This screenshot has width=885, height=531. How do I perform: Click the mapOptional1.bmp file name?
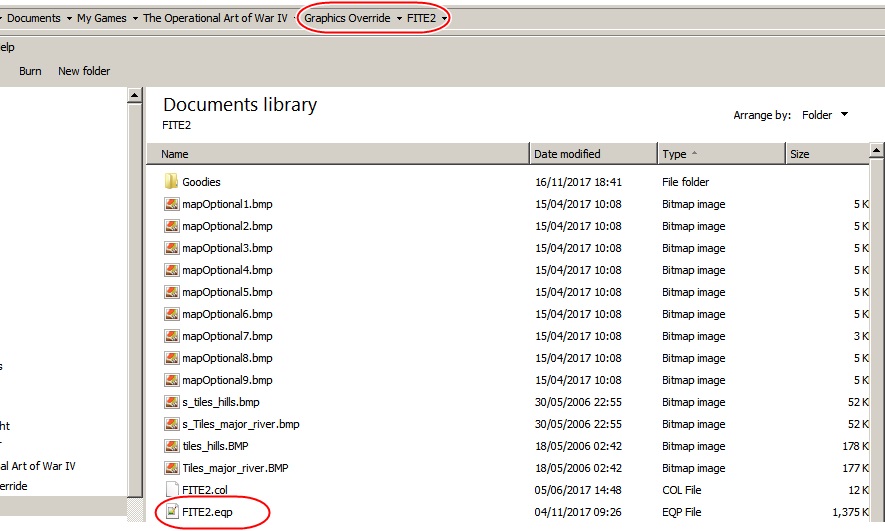pyautogui.click(x=227, y=204)
